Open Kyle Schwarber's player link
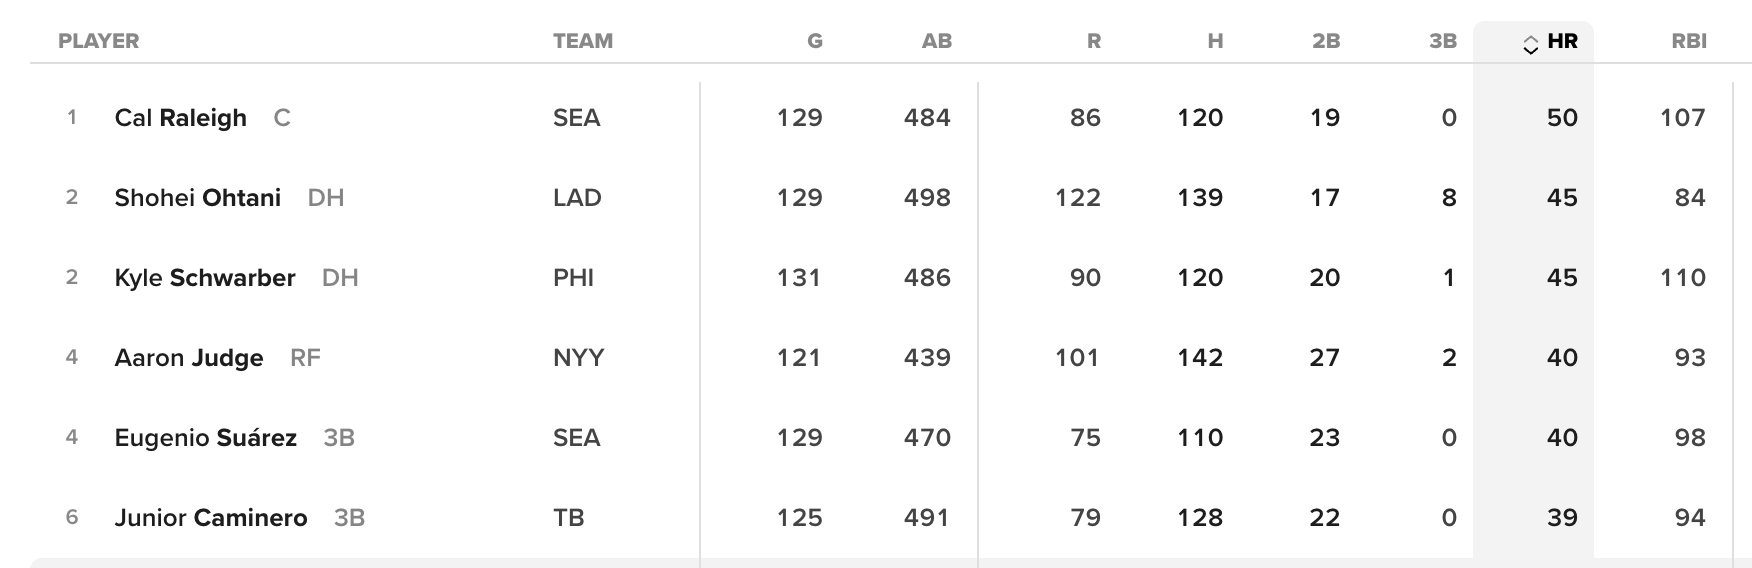Screen dimensions: 1752x568 coord(204,278)
